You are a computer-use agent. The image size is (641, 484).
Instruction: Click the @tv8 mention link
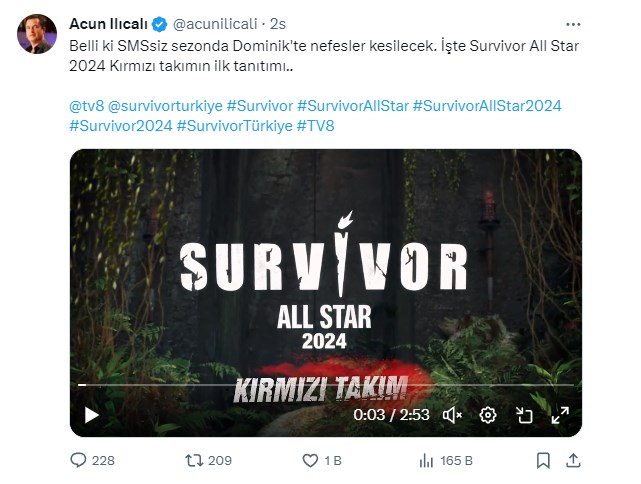pyautogui.click(x=88, y=105)
